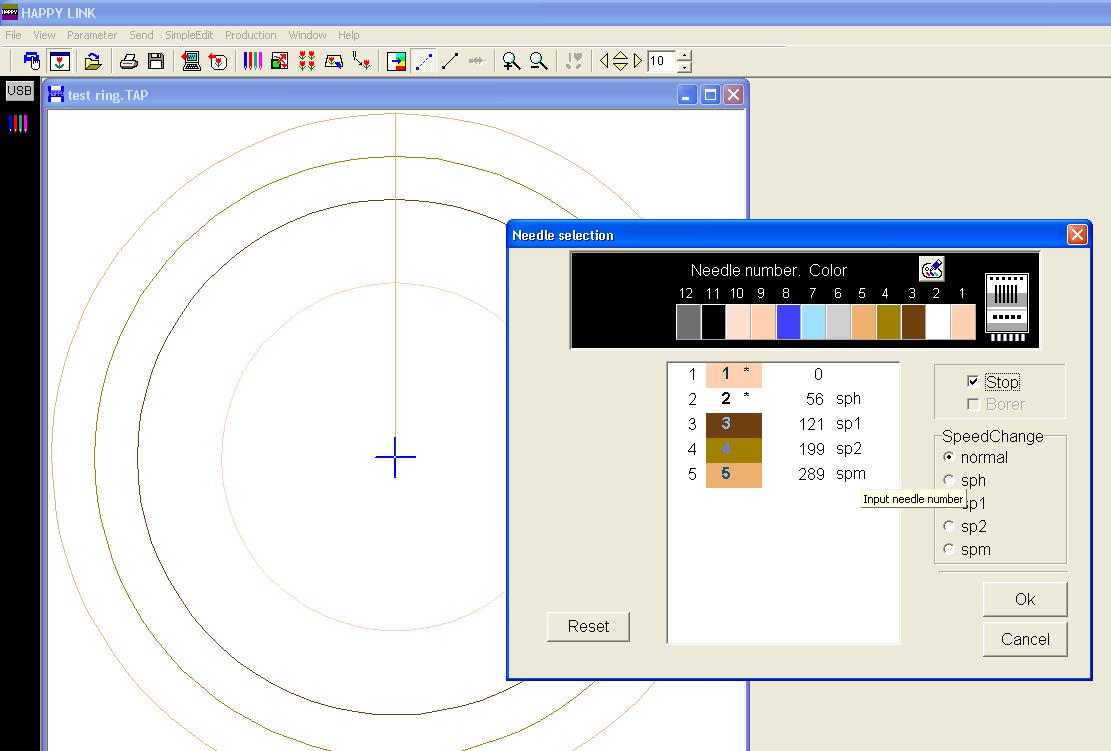The image size is (1111, 751).
Task: Uncheck the Stop checkbox
Action: [973, 382]
